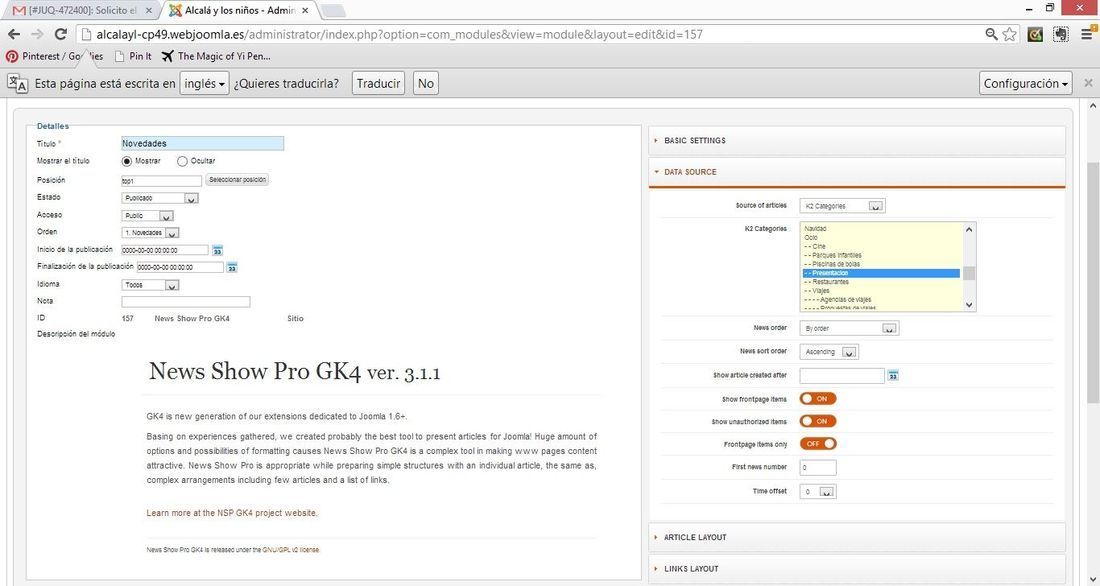Open Estado dropdown
The width and height of the screenshot is (1100, 586).
[x=160, y=199]
